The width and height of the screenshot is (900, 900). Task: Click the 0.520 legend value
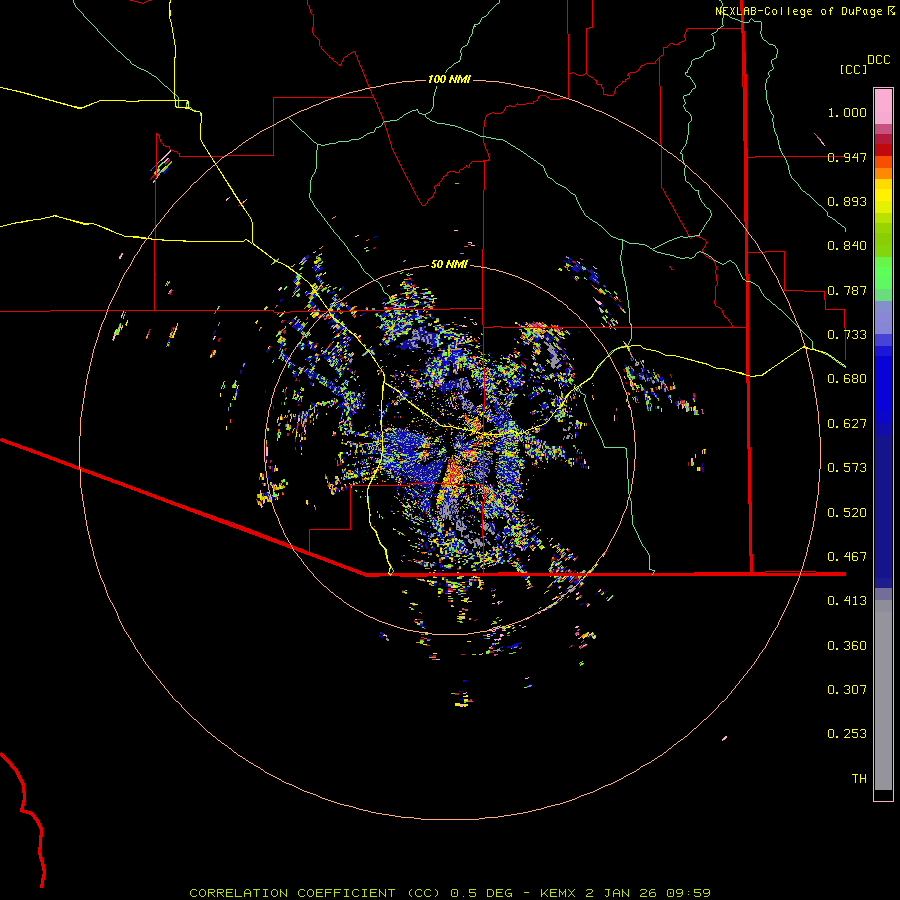click(x=847, y=513)
